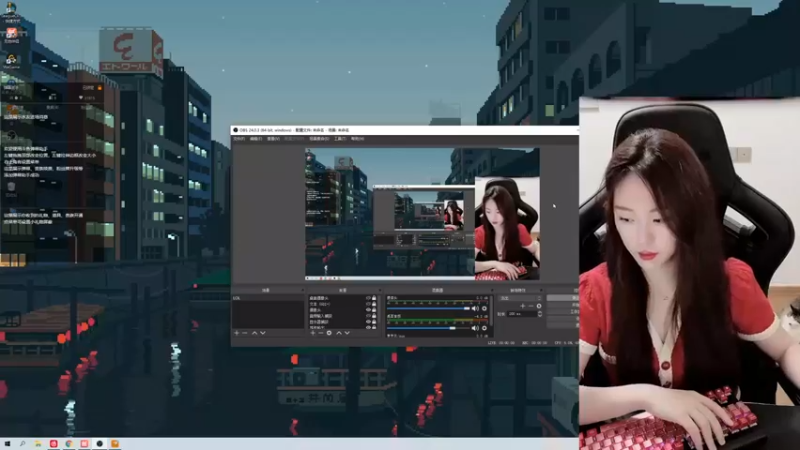Toggle visibility eye of the bottom source
Screen dimensions: 800x450
368,327
